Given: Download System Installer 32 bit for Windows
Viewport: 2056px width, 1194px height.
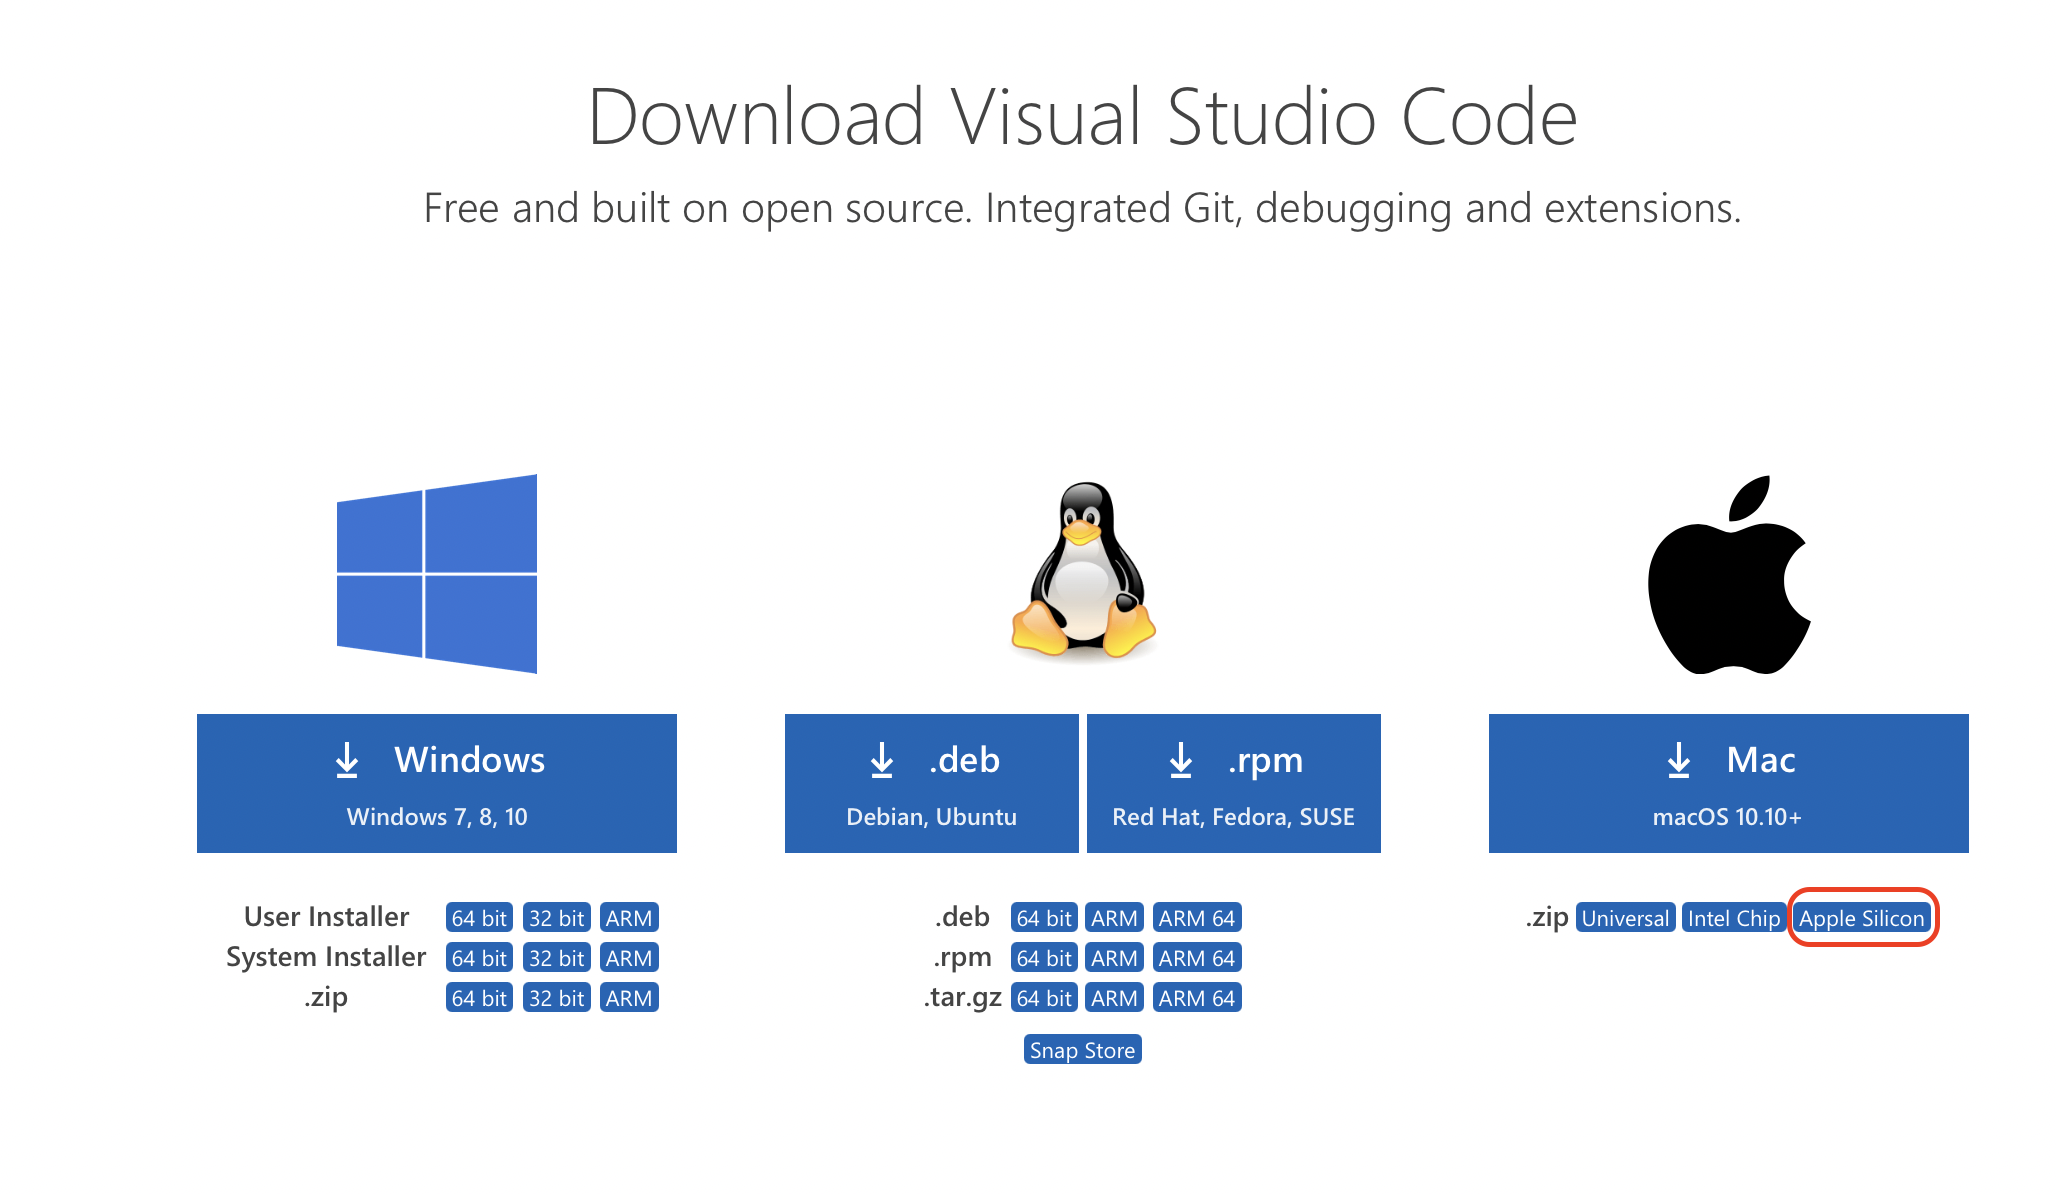Looking at the screenshot, I should click(x=556, y=958).
